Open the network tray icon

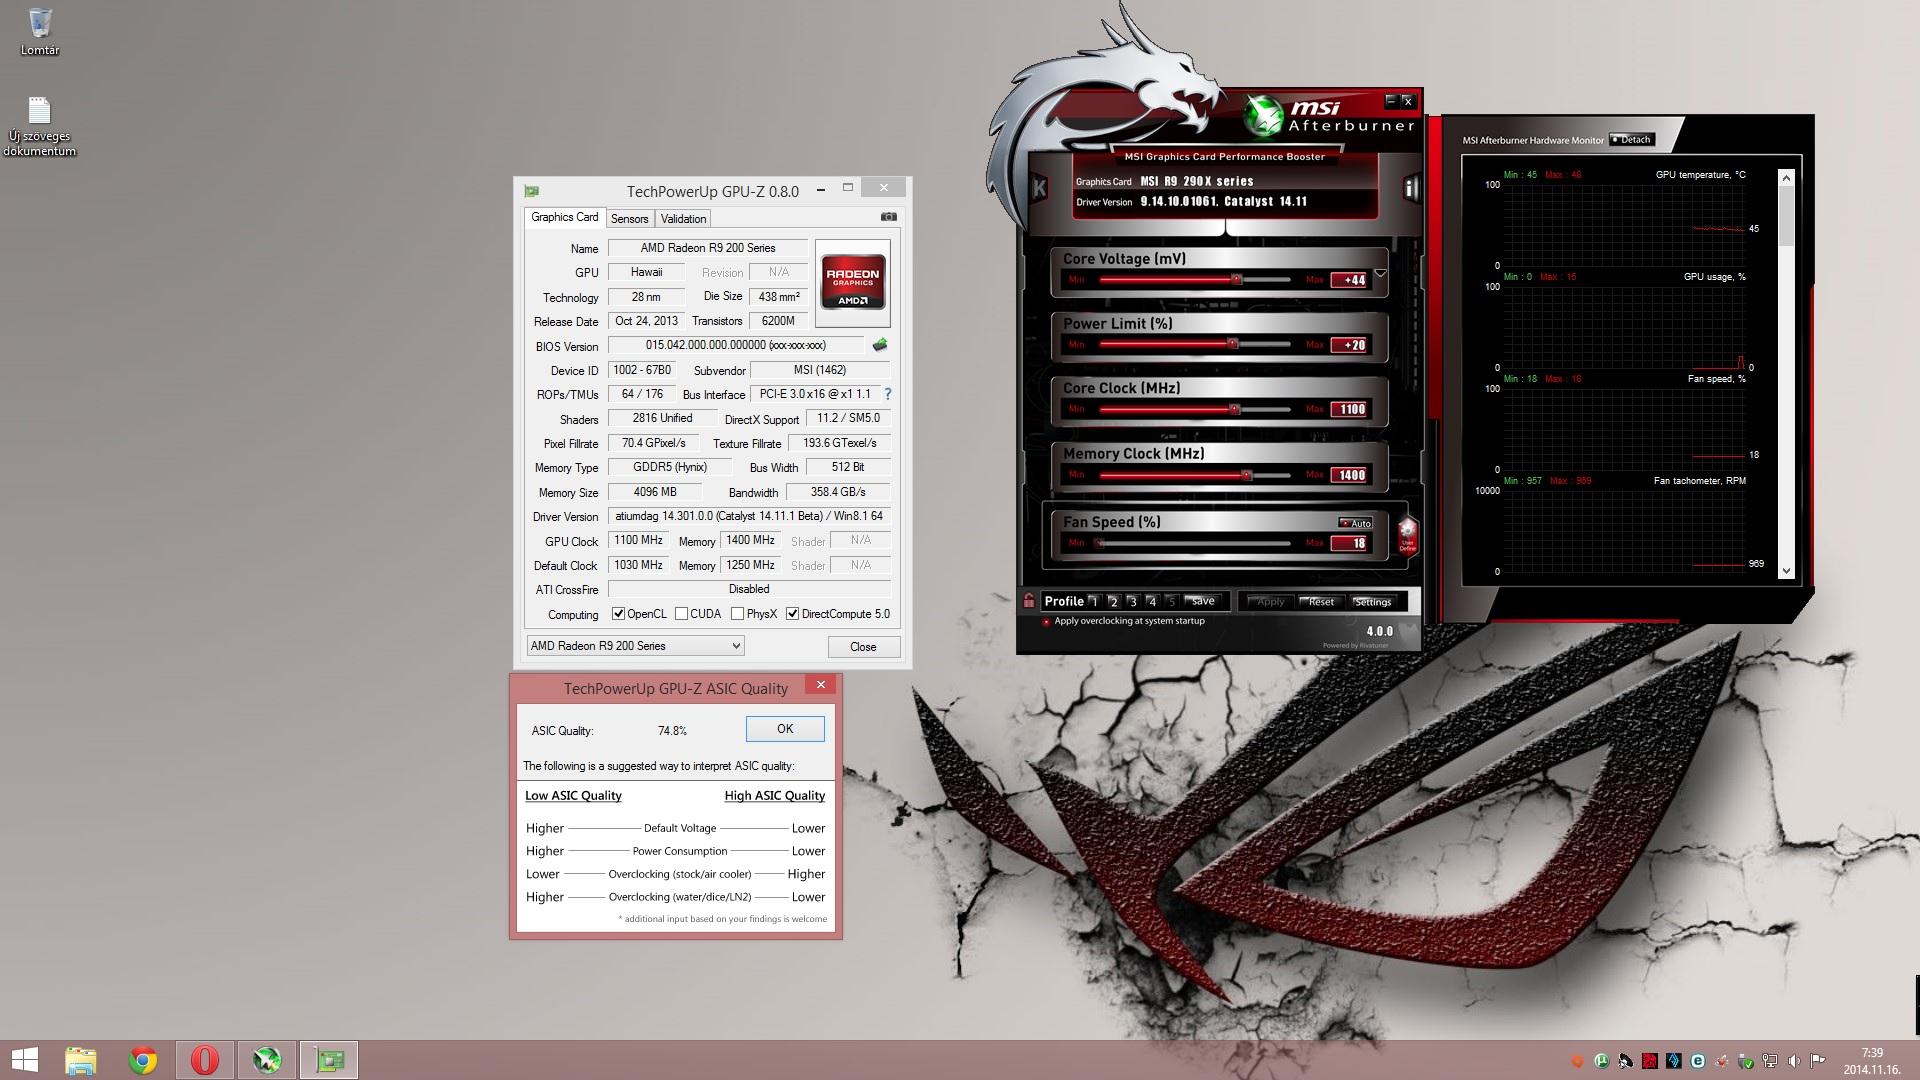(x=1770, y=1061)
